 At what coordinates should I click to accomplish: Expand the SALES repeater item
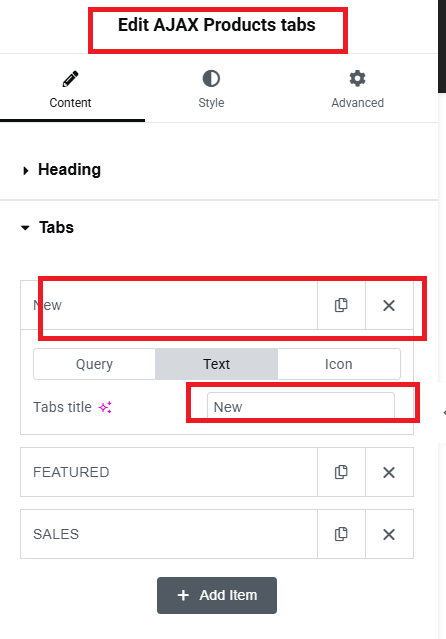tap(169, 534)
